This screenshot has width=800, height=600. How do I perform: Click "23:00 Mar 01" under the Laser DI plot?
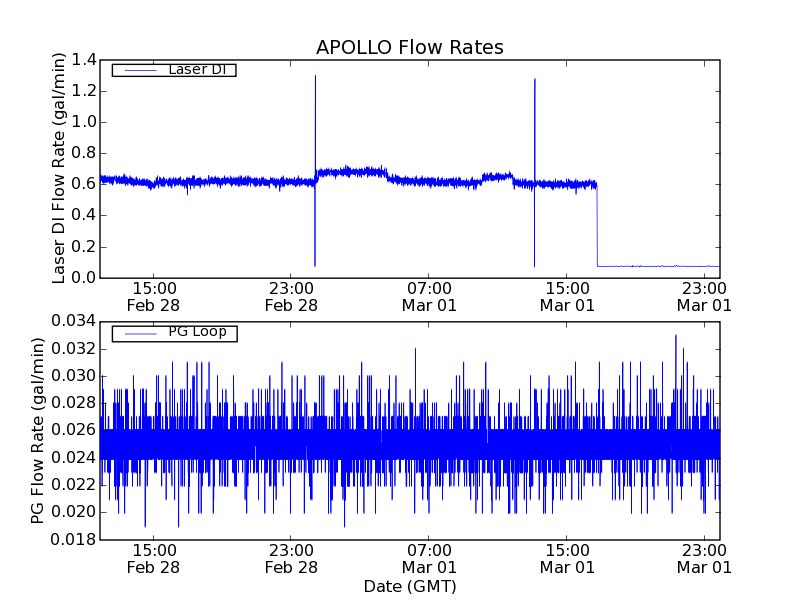pos(704,297)
